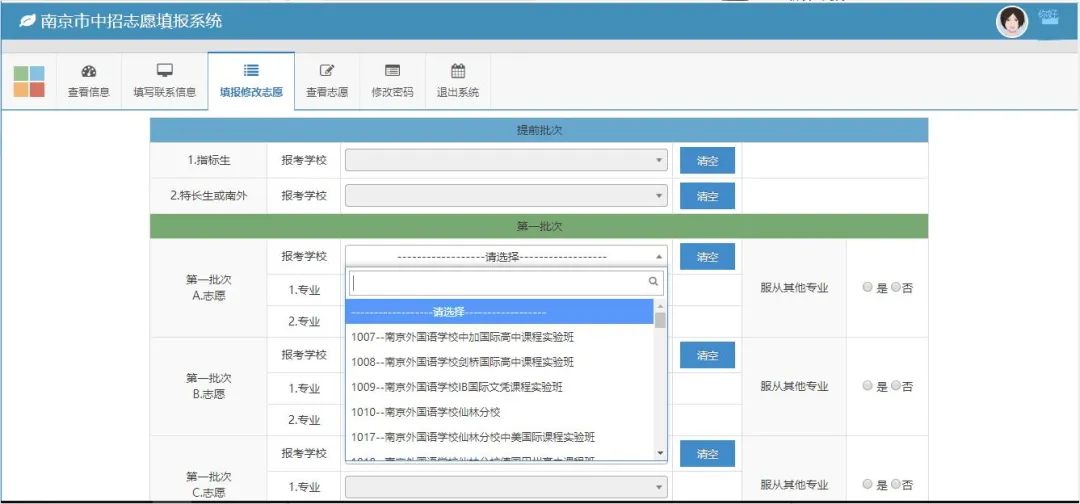
Task: Click the green 第一批次 section header
Action: tap(539, 227)
